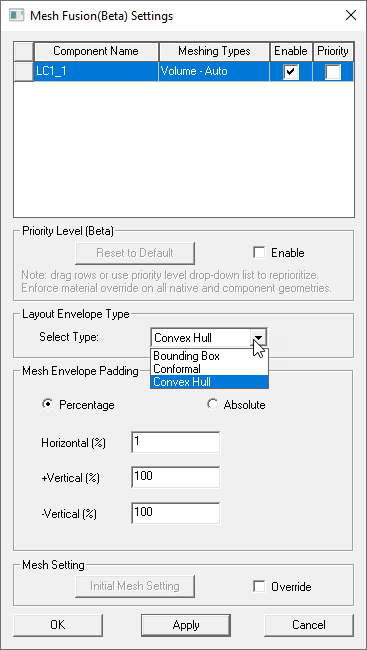Click the Component Name column header
This screenshot has height=650, width=367.
coord(96,51)
